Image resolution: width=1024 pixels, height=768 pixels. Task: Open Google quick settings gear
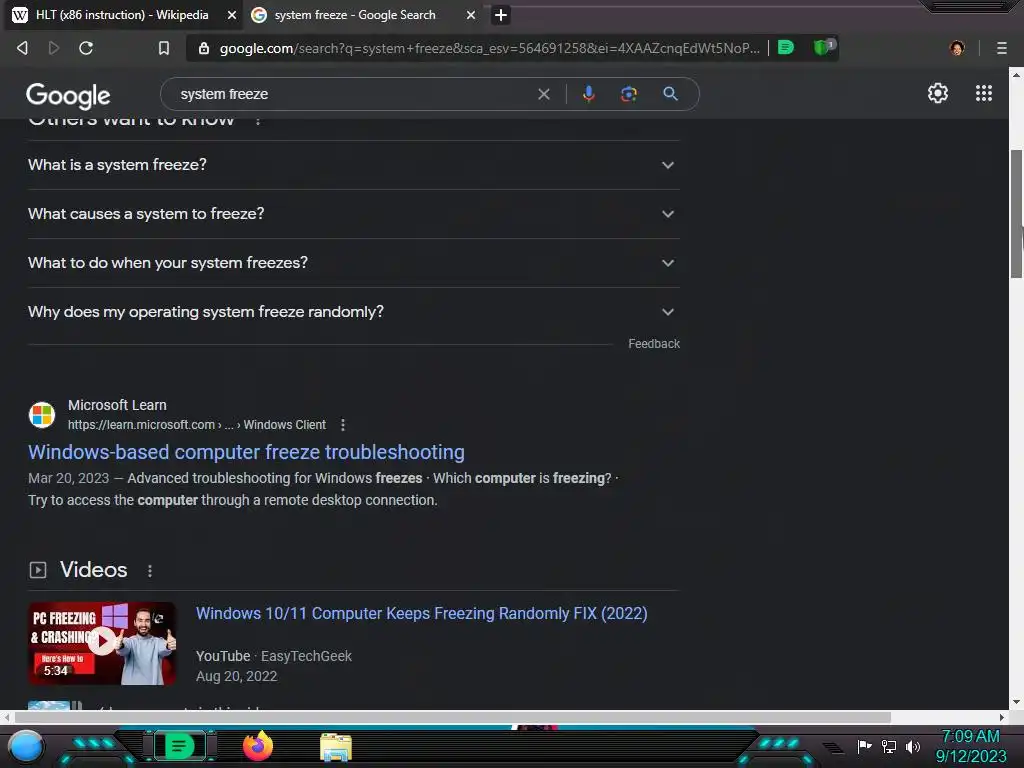938,93
